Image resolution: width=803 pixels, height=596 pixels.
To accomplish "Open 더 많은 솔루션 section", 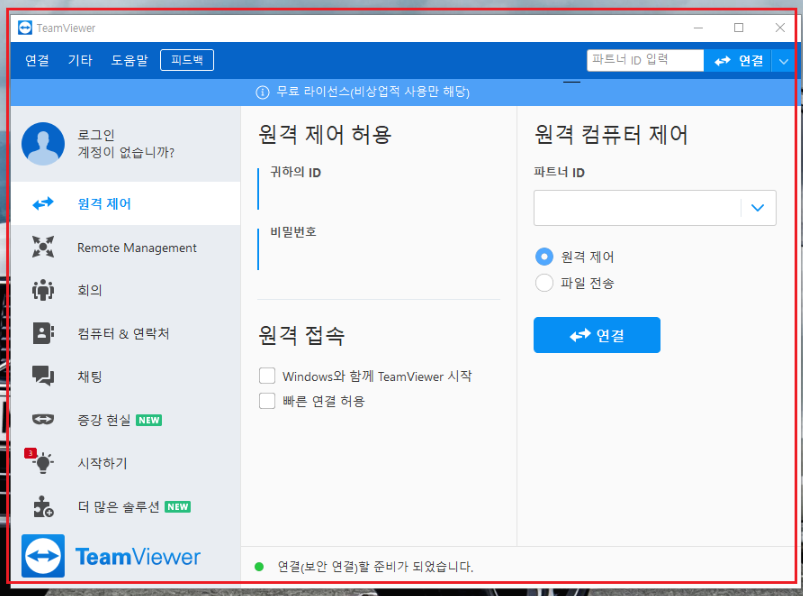I will 125,507.
